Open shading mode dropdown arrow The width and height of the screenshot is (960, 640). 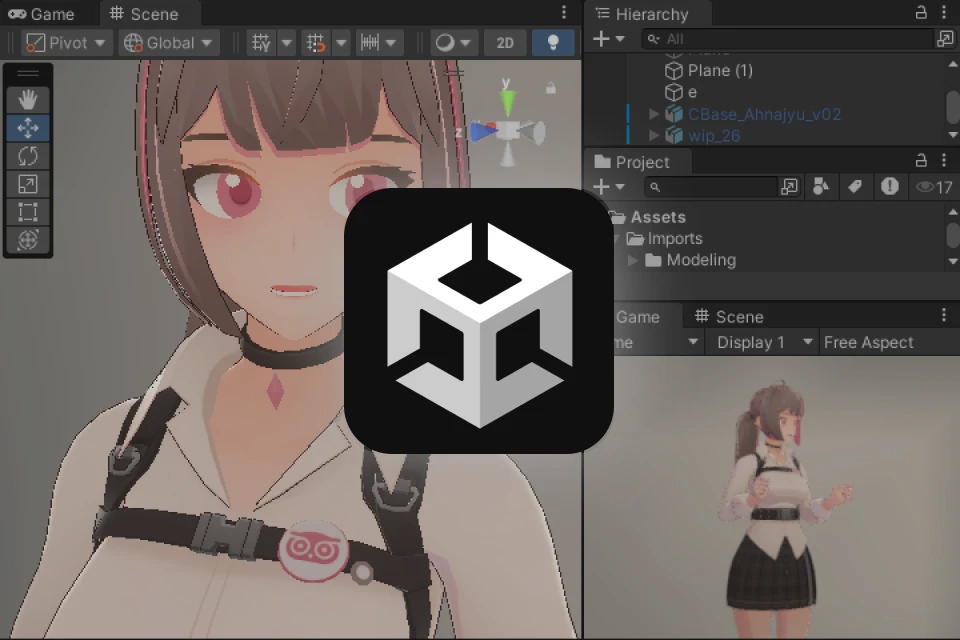[x=466, y=43]
